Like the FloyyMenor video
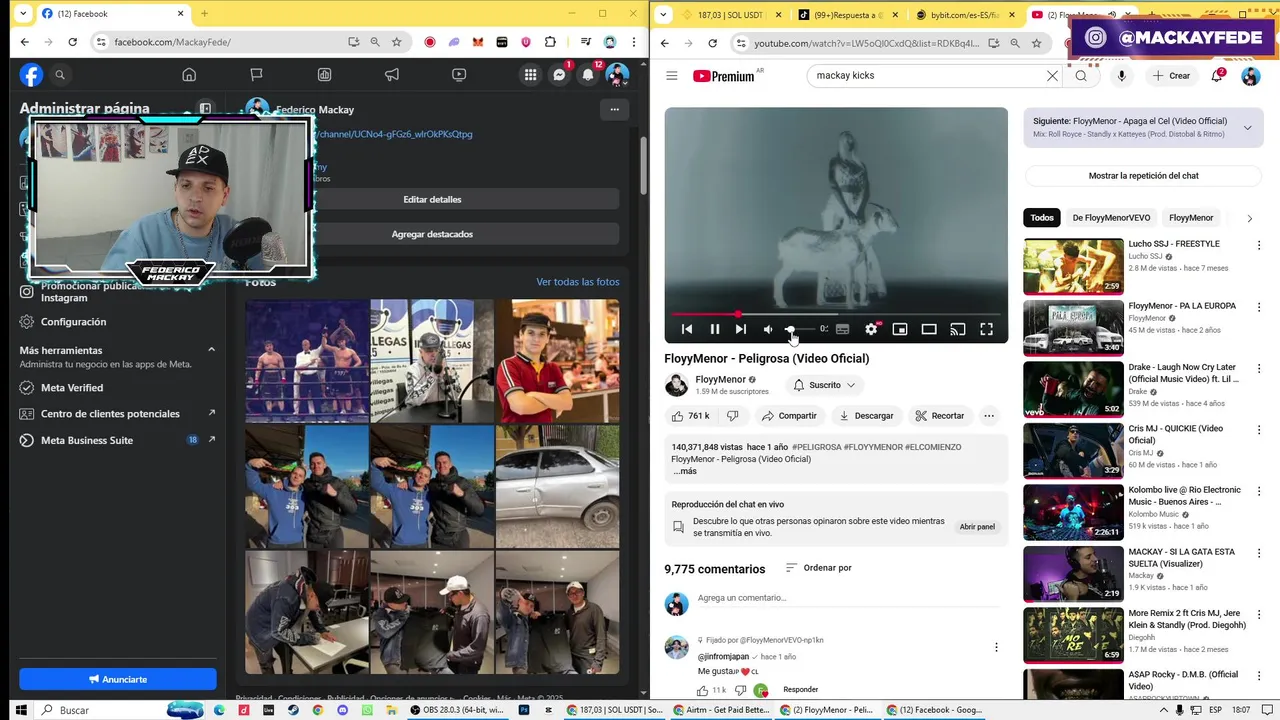 pyautogui.click(x=691, y=416)
